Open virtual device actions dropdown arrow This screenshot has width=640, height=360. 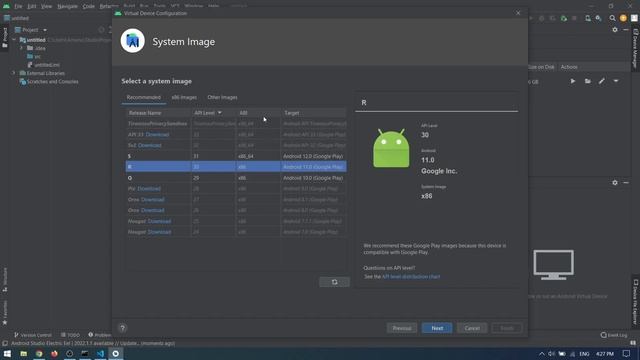pos(616,81)
